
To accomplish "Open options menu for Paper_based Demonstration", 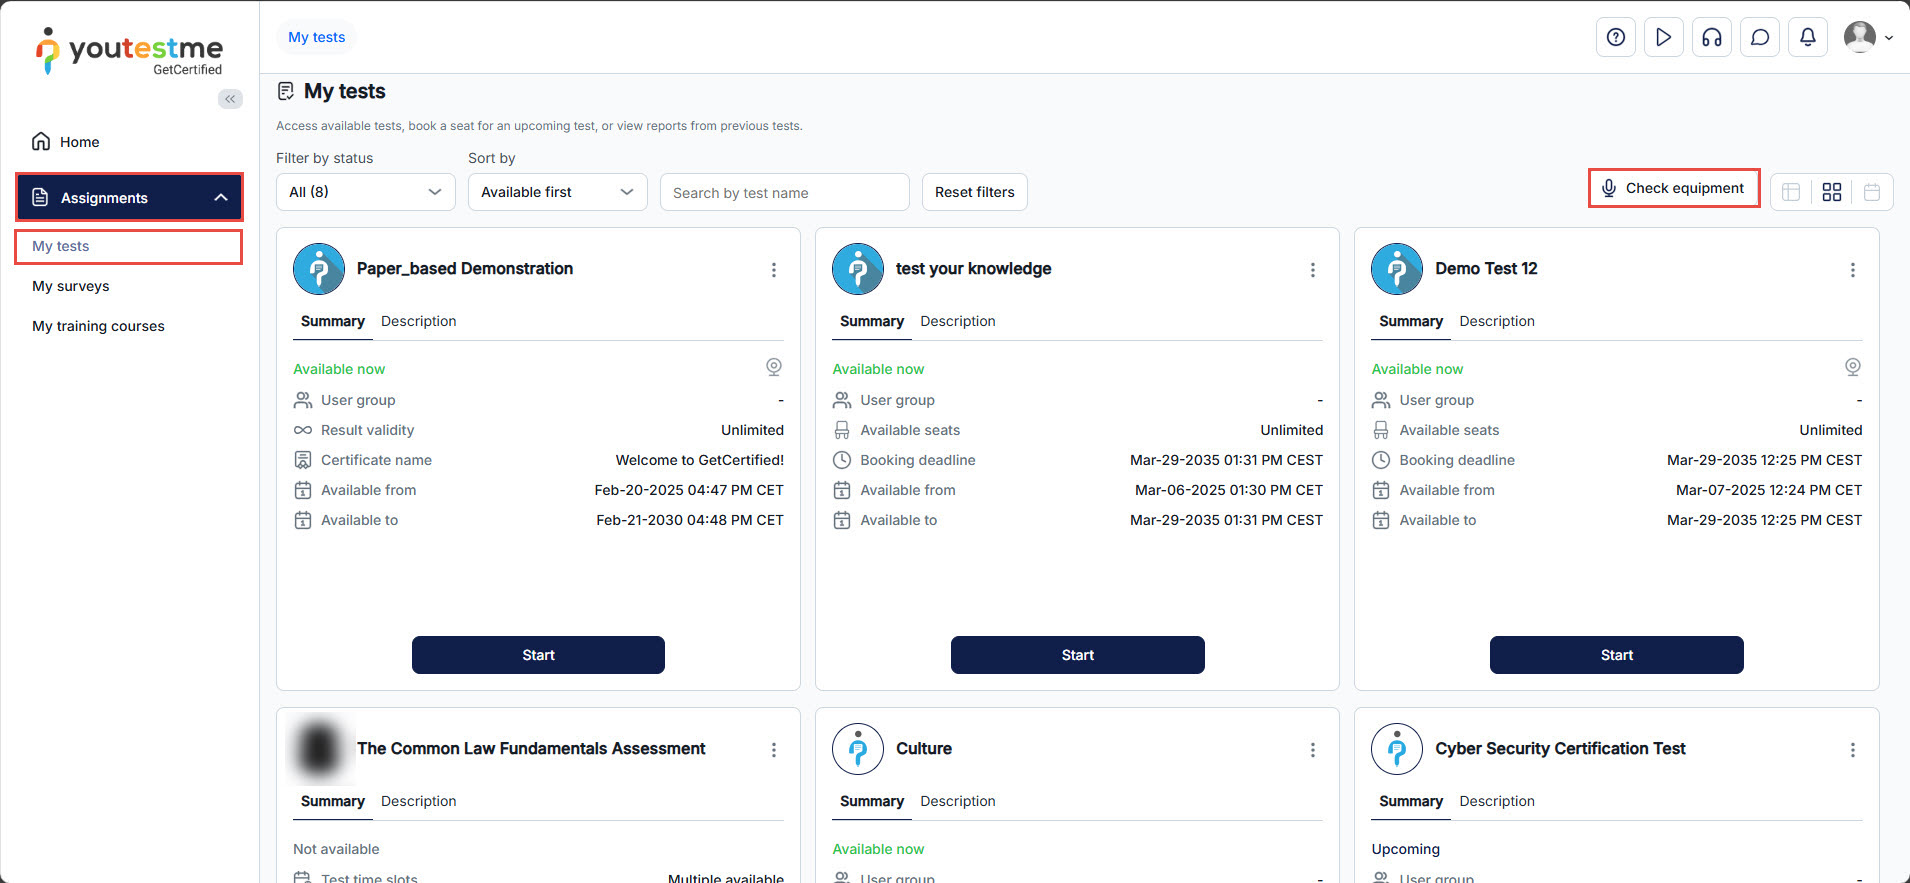I will [x=773, y=270].
